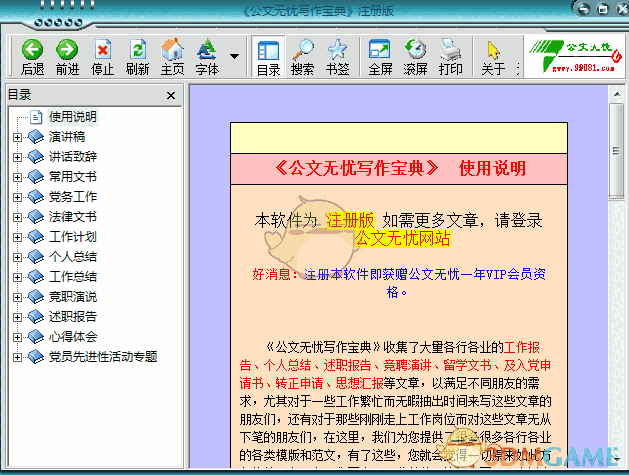This screenshot has height=475, width=629.
Task: Expand the 讲话致辞 tree node
Action: (17, 157)
